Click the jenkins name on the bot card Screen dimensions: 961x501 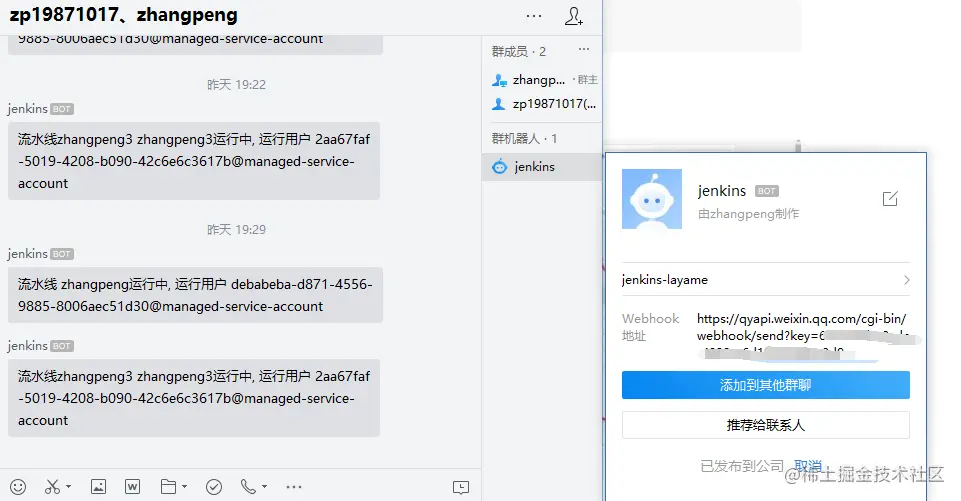(722, 191)
